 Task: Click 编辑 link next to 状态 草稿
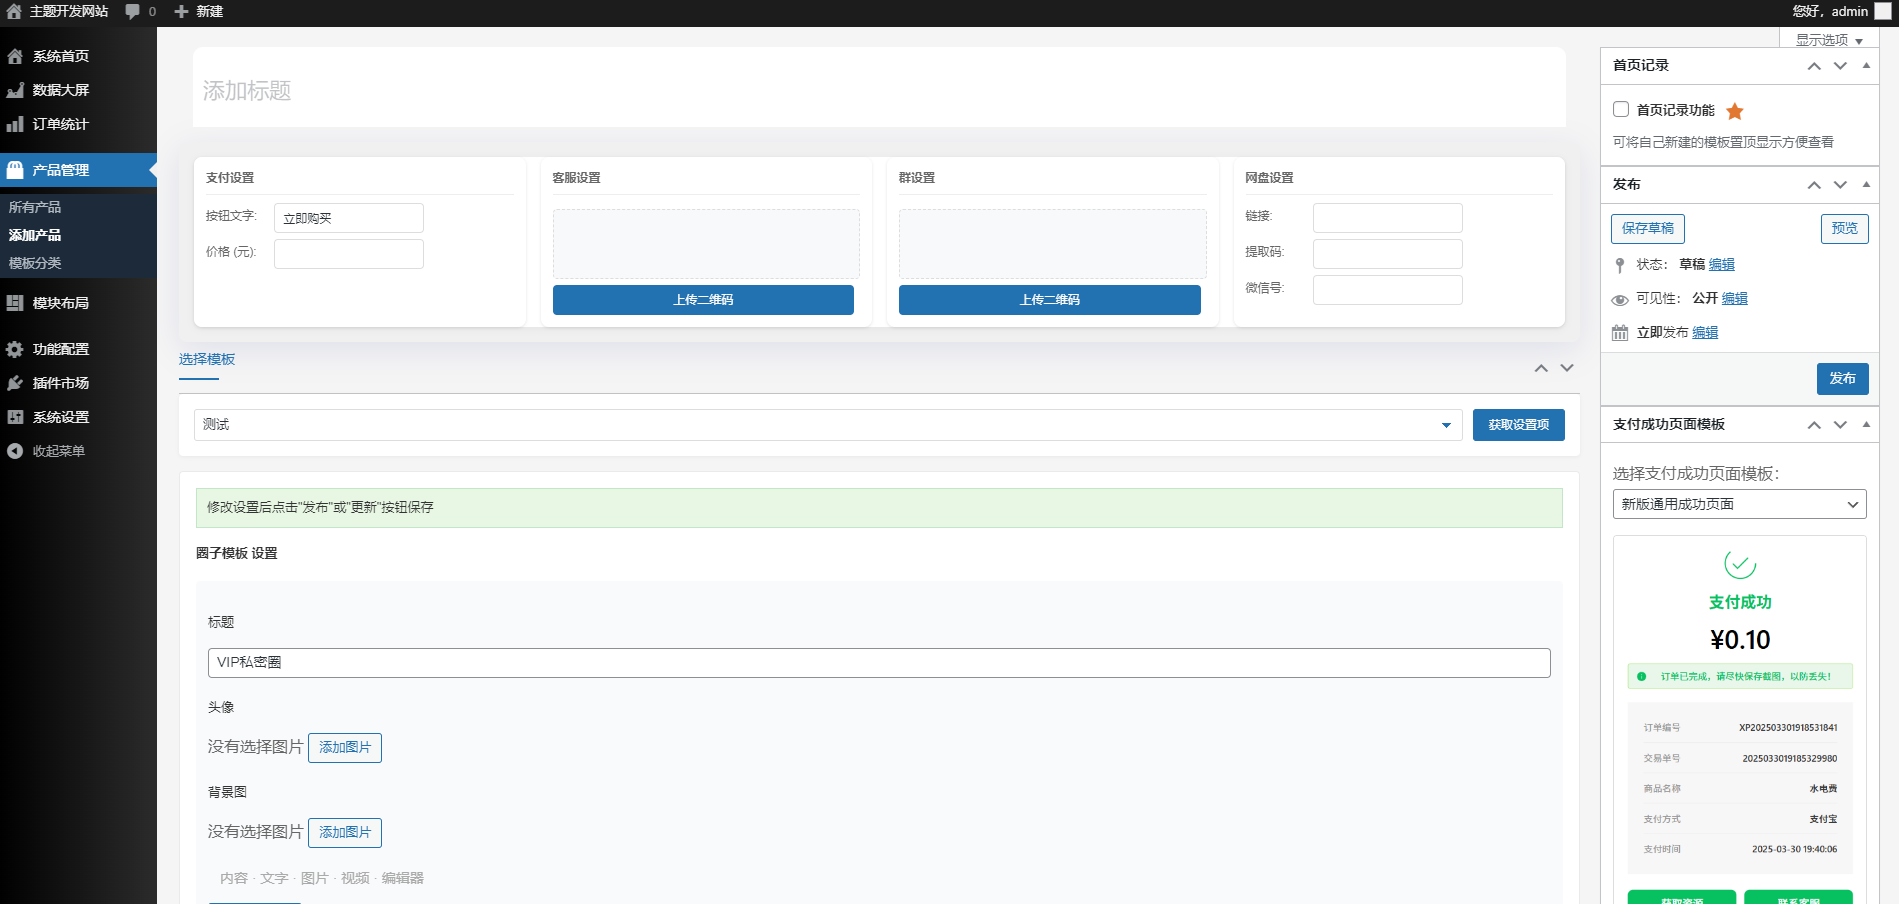click(x=1722, y=265)
